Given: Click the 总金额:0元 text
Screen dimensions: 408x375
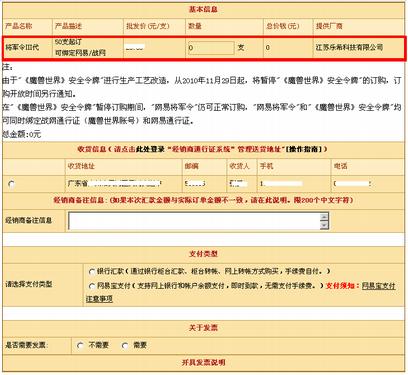Looking at the screenshot, I should pyautogui.click(x=22, y=134).
